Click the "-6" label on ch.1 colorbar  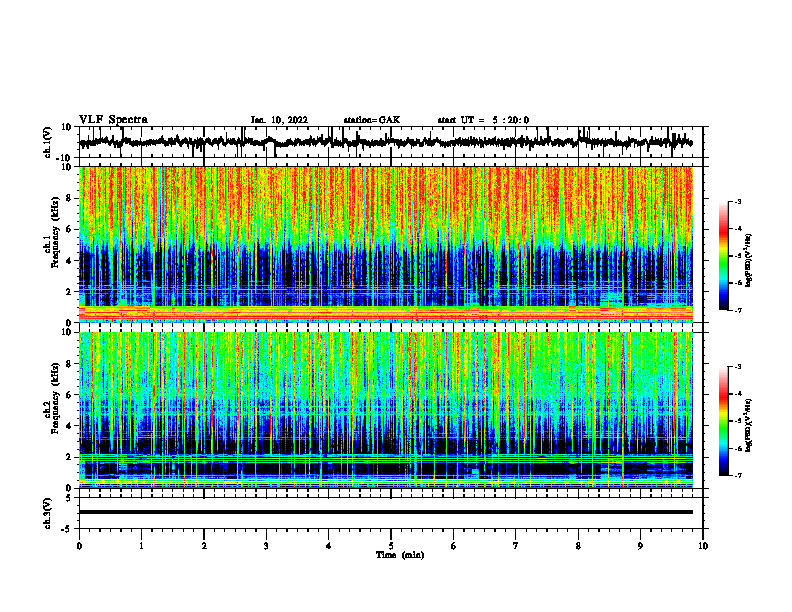point(737,283)
